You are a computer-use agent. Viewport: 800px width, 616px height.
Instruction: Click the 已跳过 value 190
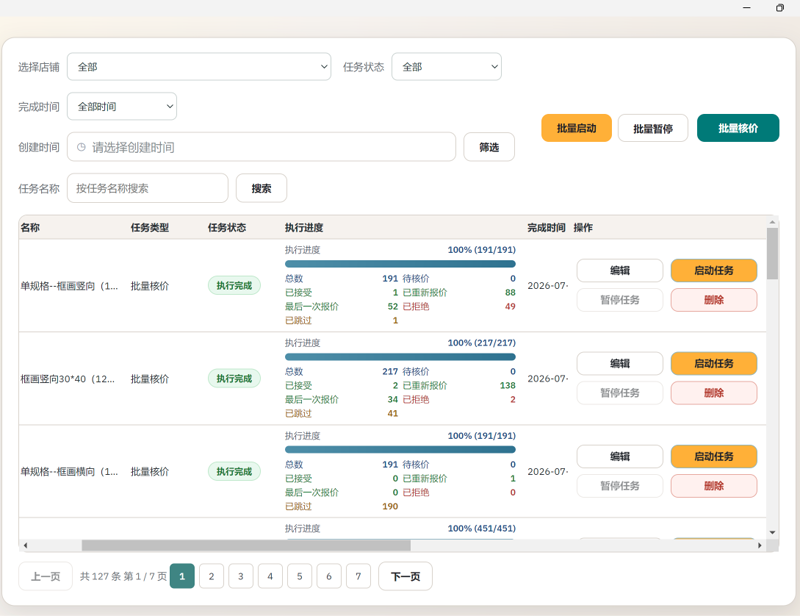(x=390, y=506)
